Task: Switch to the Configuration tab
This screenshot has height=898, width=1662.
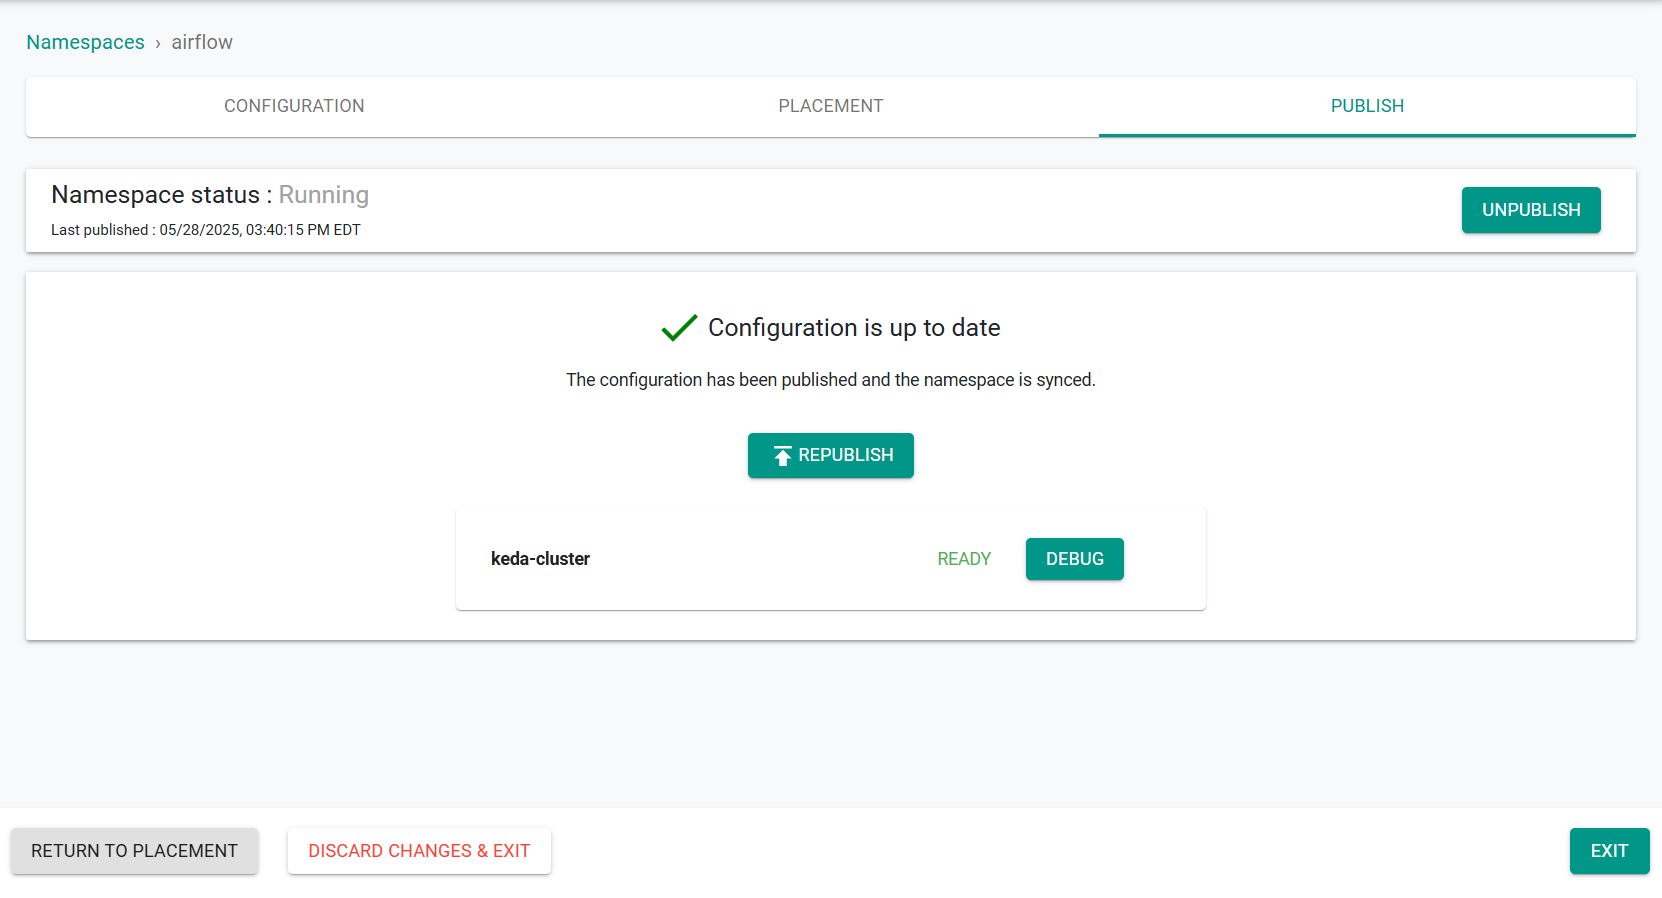Action: click(x=294, y=106)
